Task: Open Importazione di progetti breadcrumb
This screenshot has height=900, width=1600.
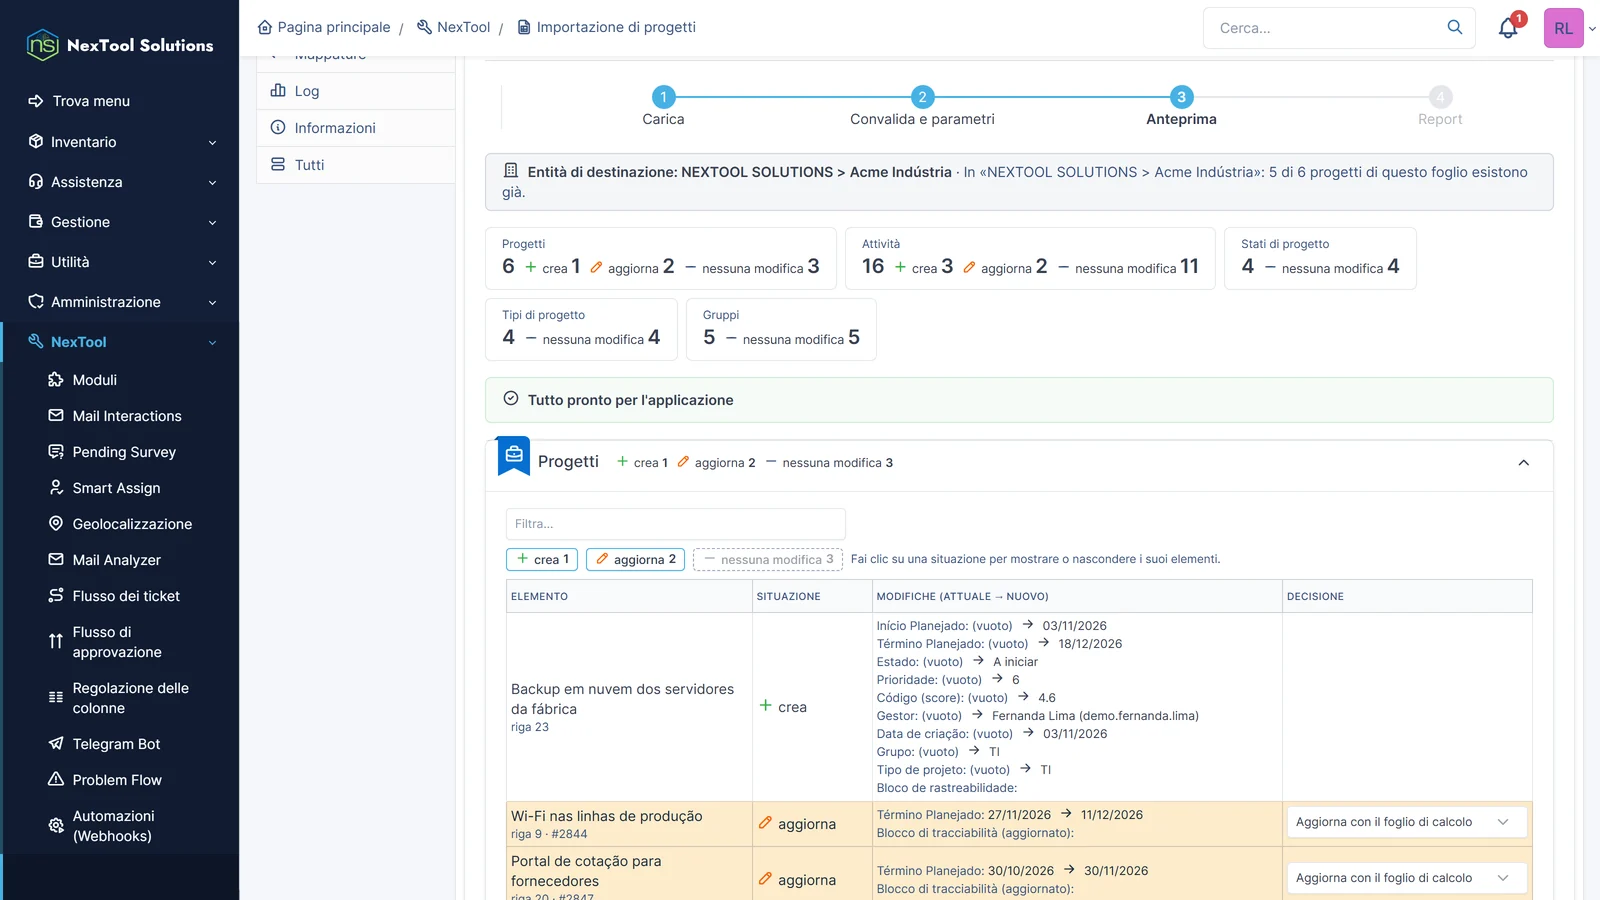Action: tap(606, 27)
